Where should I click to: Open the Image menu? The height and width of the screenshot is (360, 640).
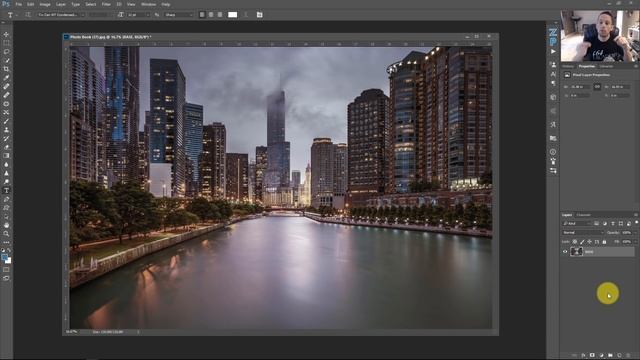tap(45, 4)
